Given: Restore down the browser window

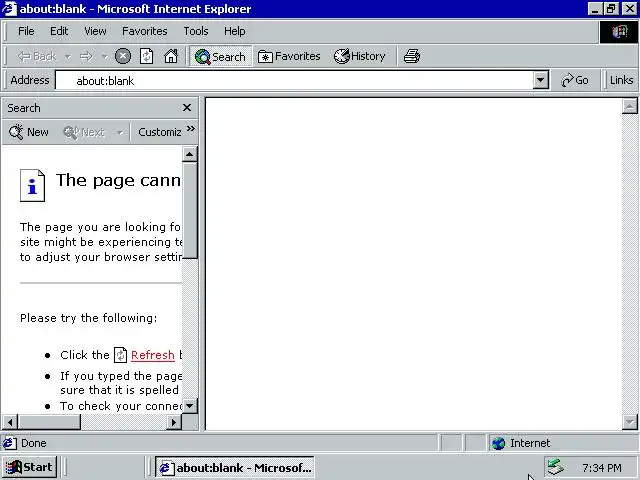Looking at the screenshot, I should 611,9.
